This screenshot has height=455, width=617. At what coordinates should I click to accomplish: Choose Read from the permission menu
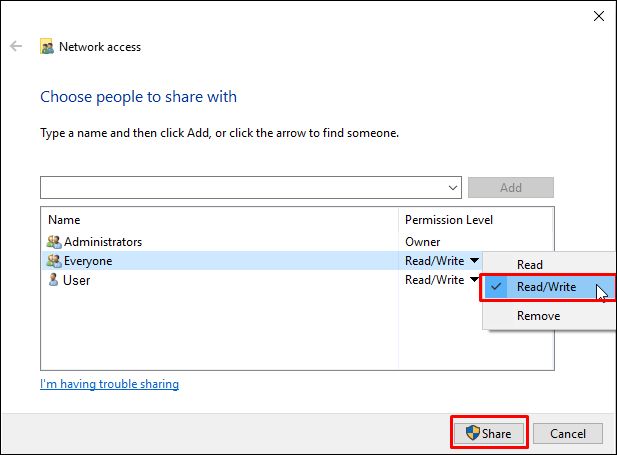point(530,265)
